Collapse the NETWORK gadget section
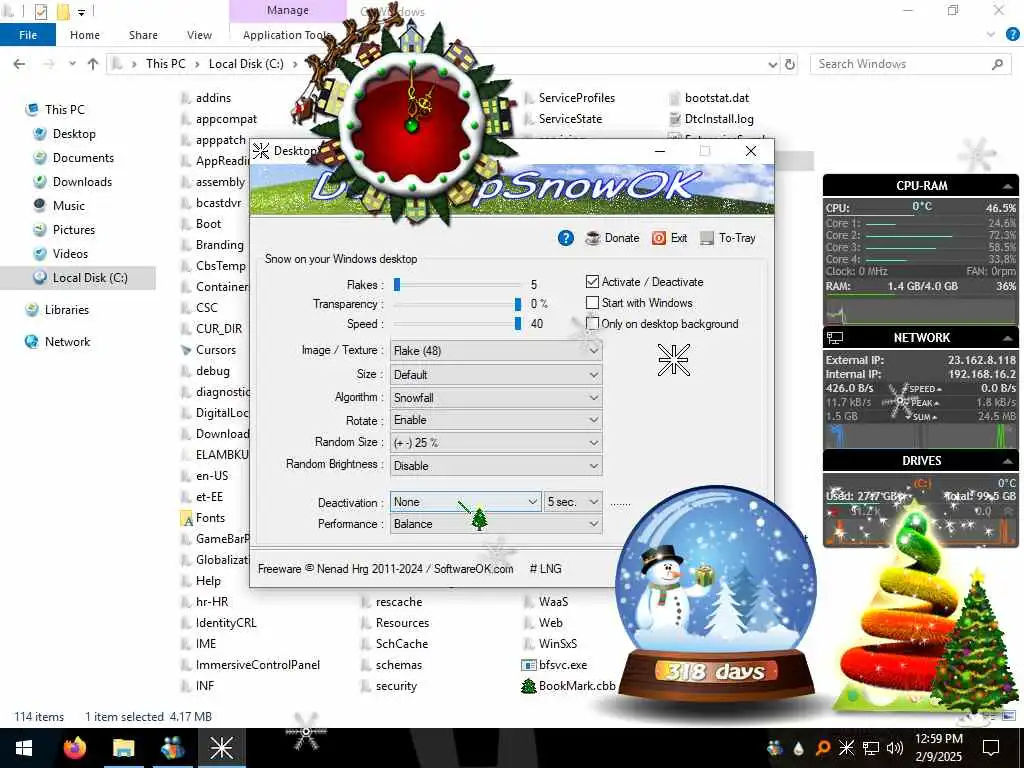1024x768 pixels. [x=1008, y=338]
